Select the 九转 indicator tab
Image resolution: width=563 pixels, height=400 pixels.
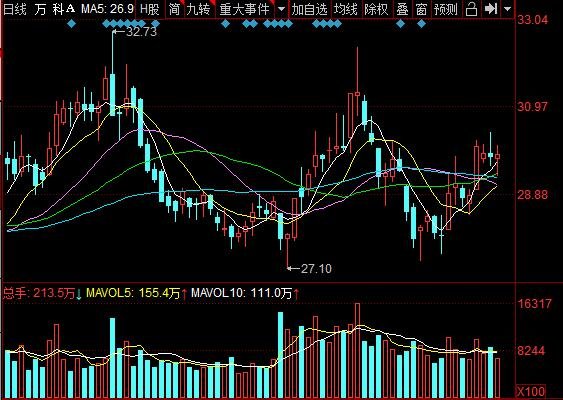pos(198,9)
